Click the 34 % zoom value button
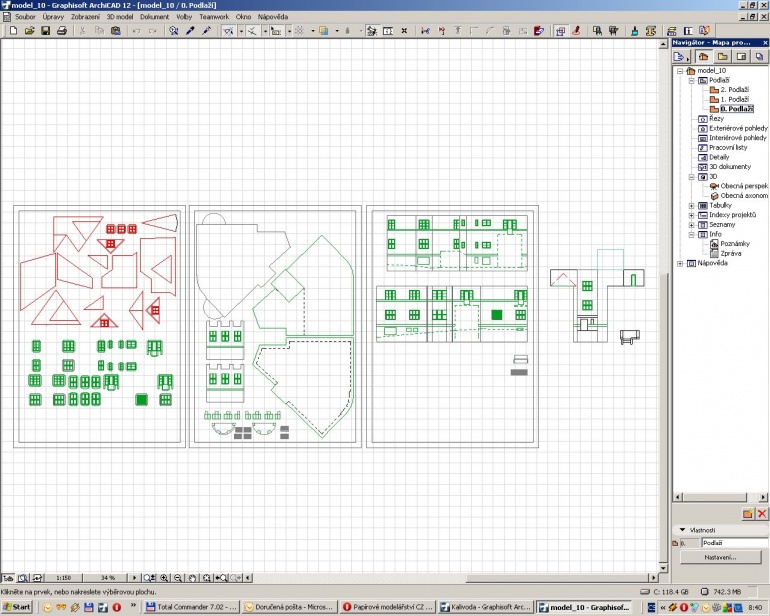The width and height of the screenshot is (770, 616). pyautogui.click(x=108, y=578)
